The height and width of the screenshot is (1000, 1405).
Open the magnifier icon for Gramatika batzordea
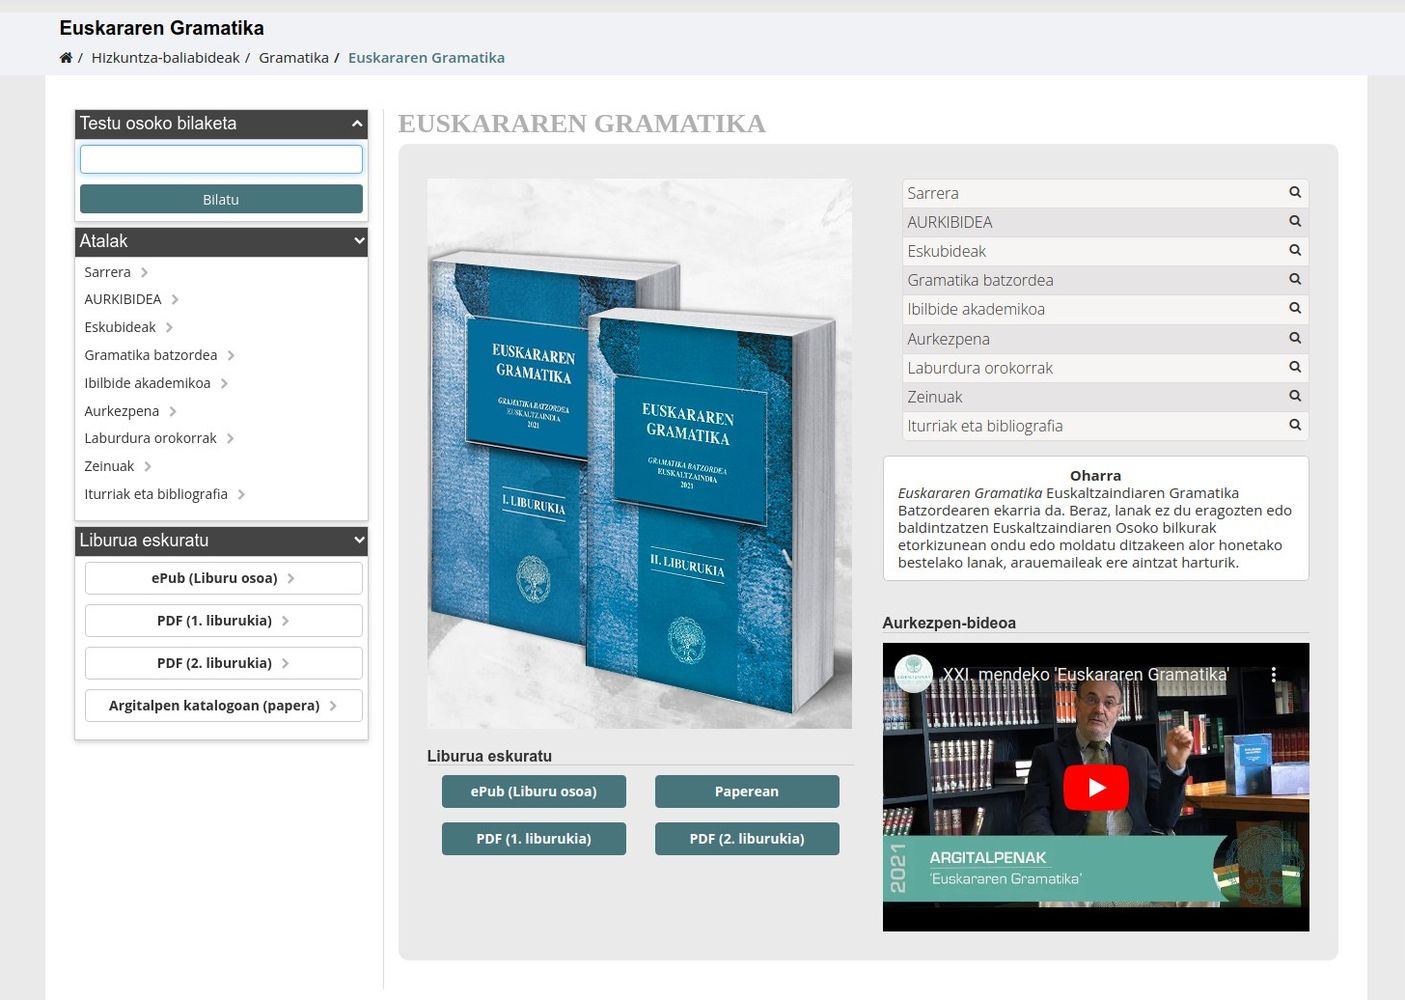pyautogui.click(x=1295, y=279)
